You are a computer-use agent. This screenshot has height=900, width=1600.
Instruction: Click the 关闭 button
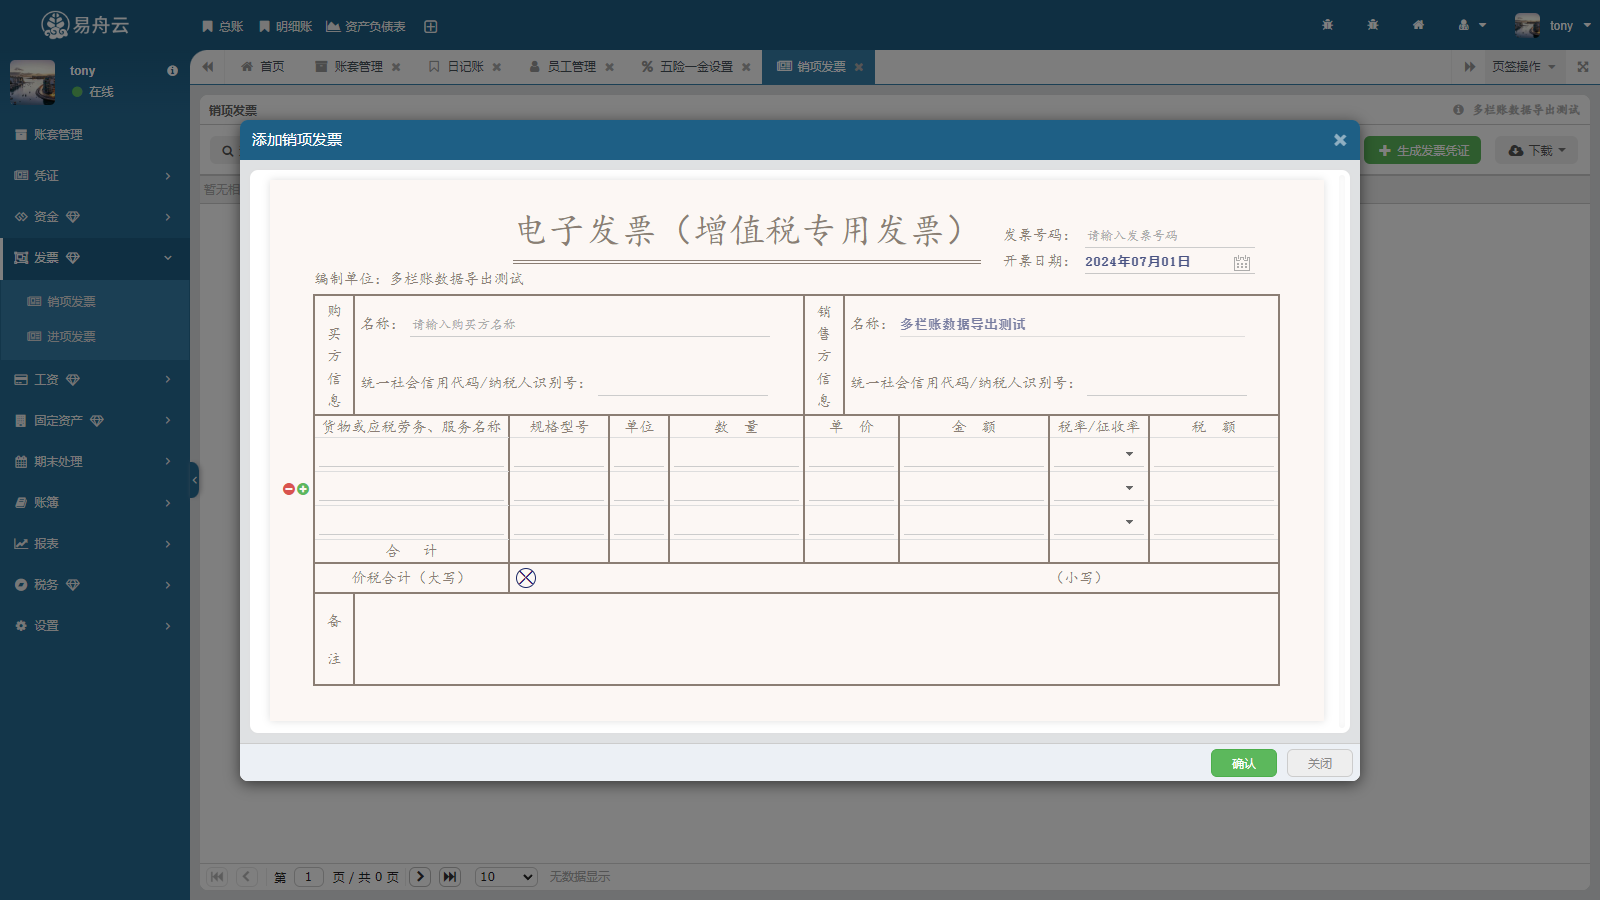click(1320, 763)
